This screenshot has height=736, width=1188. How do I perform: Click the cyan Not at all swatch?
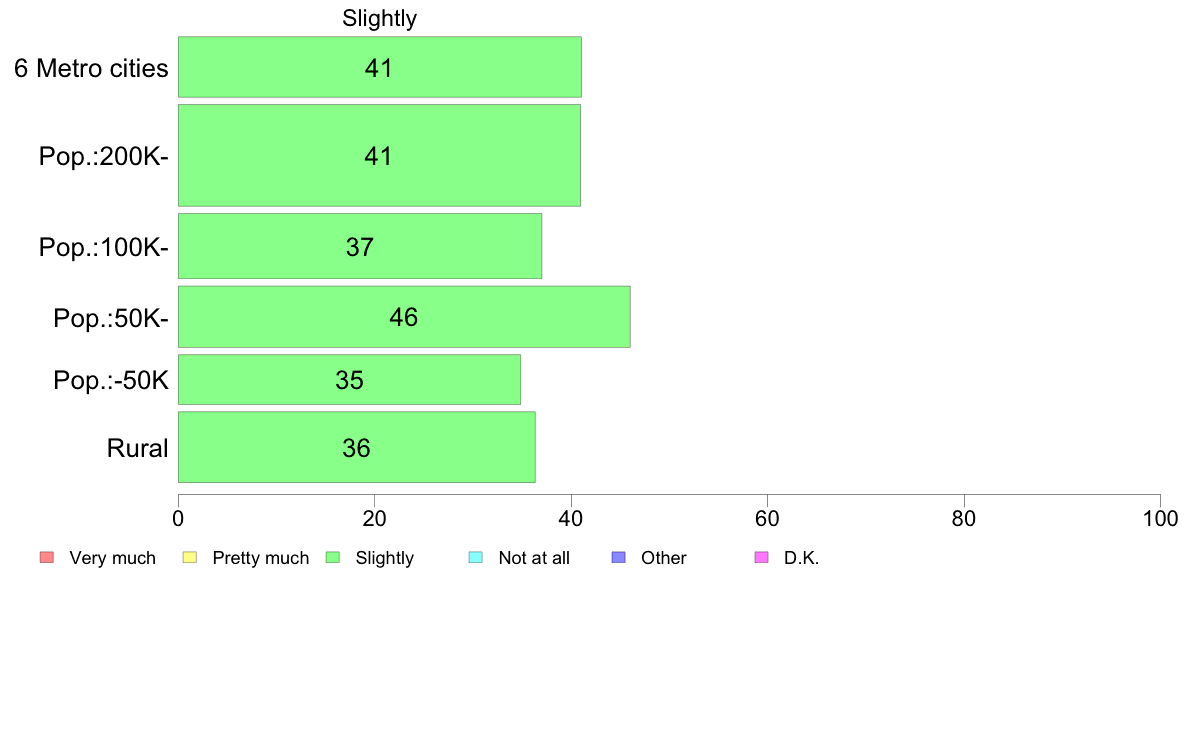pyautogui.click(x=476, y=557)
